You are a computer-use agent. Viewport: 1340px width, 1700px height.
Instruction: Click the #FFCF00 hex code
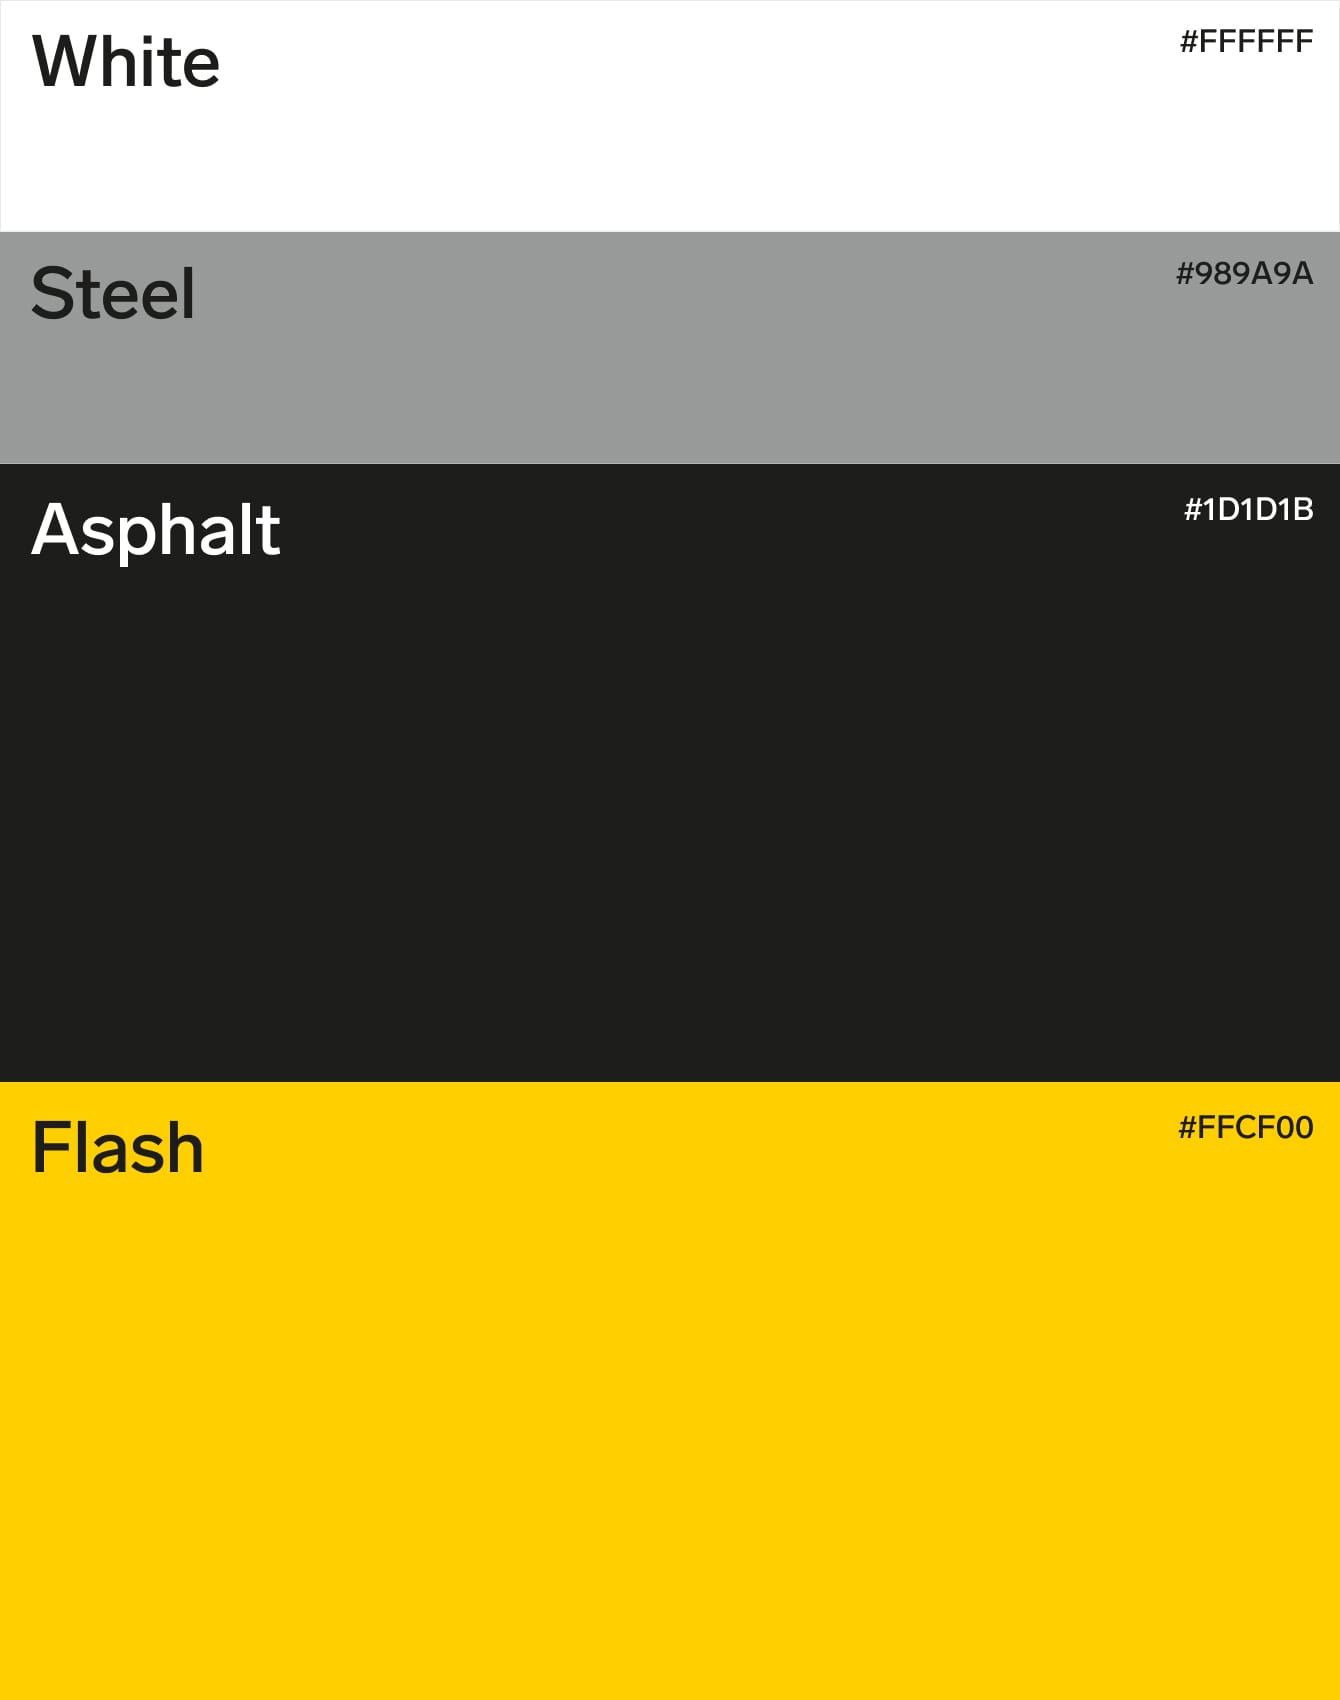click(1245, 1128)
